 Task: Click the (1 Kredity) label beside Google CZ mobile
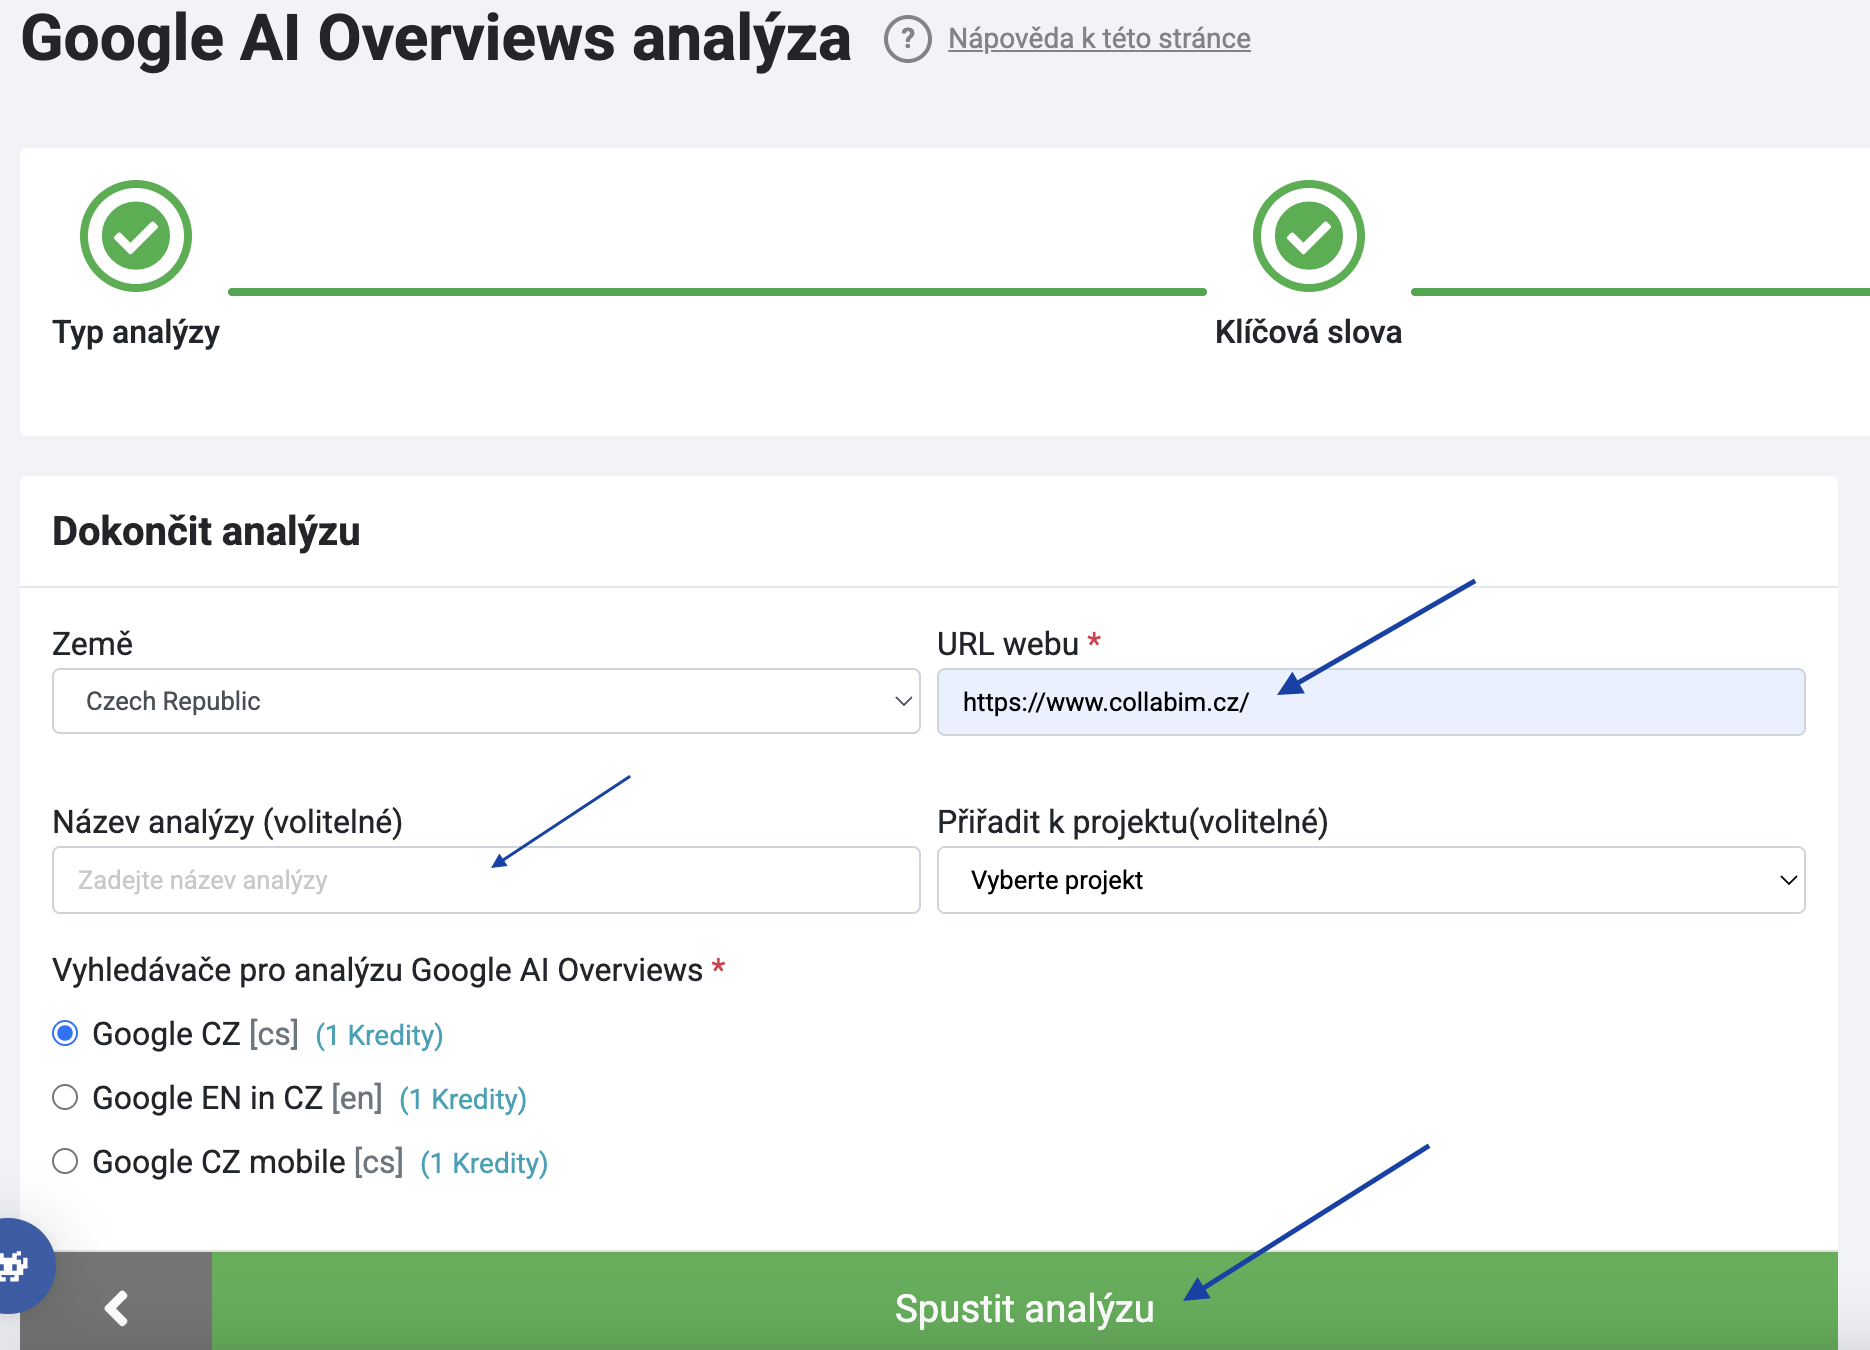coord(484,1163)
